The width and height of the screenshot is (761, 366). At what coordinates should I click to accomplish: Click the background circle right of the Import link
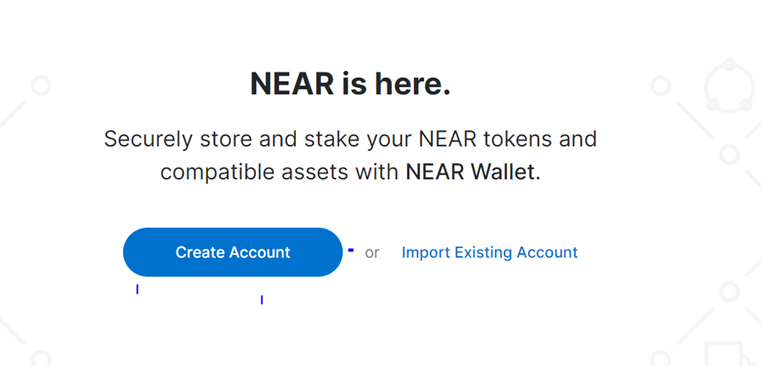pos(729,292)
